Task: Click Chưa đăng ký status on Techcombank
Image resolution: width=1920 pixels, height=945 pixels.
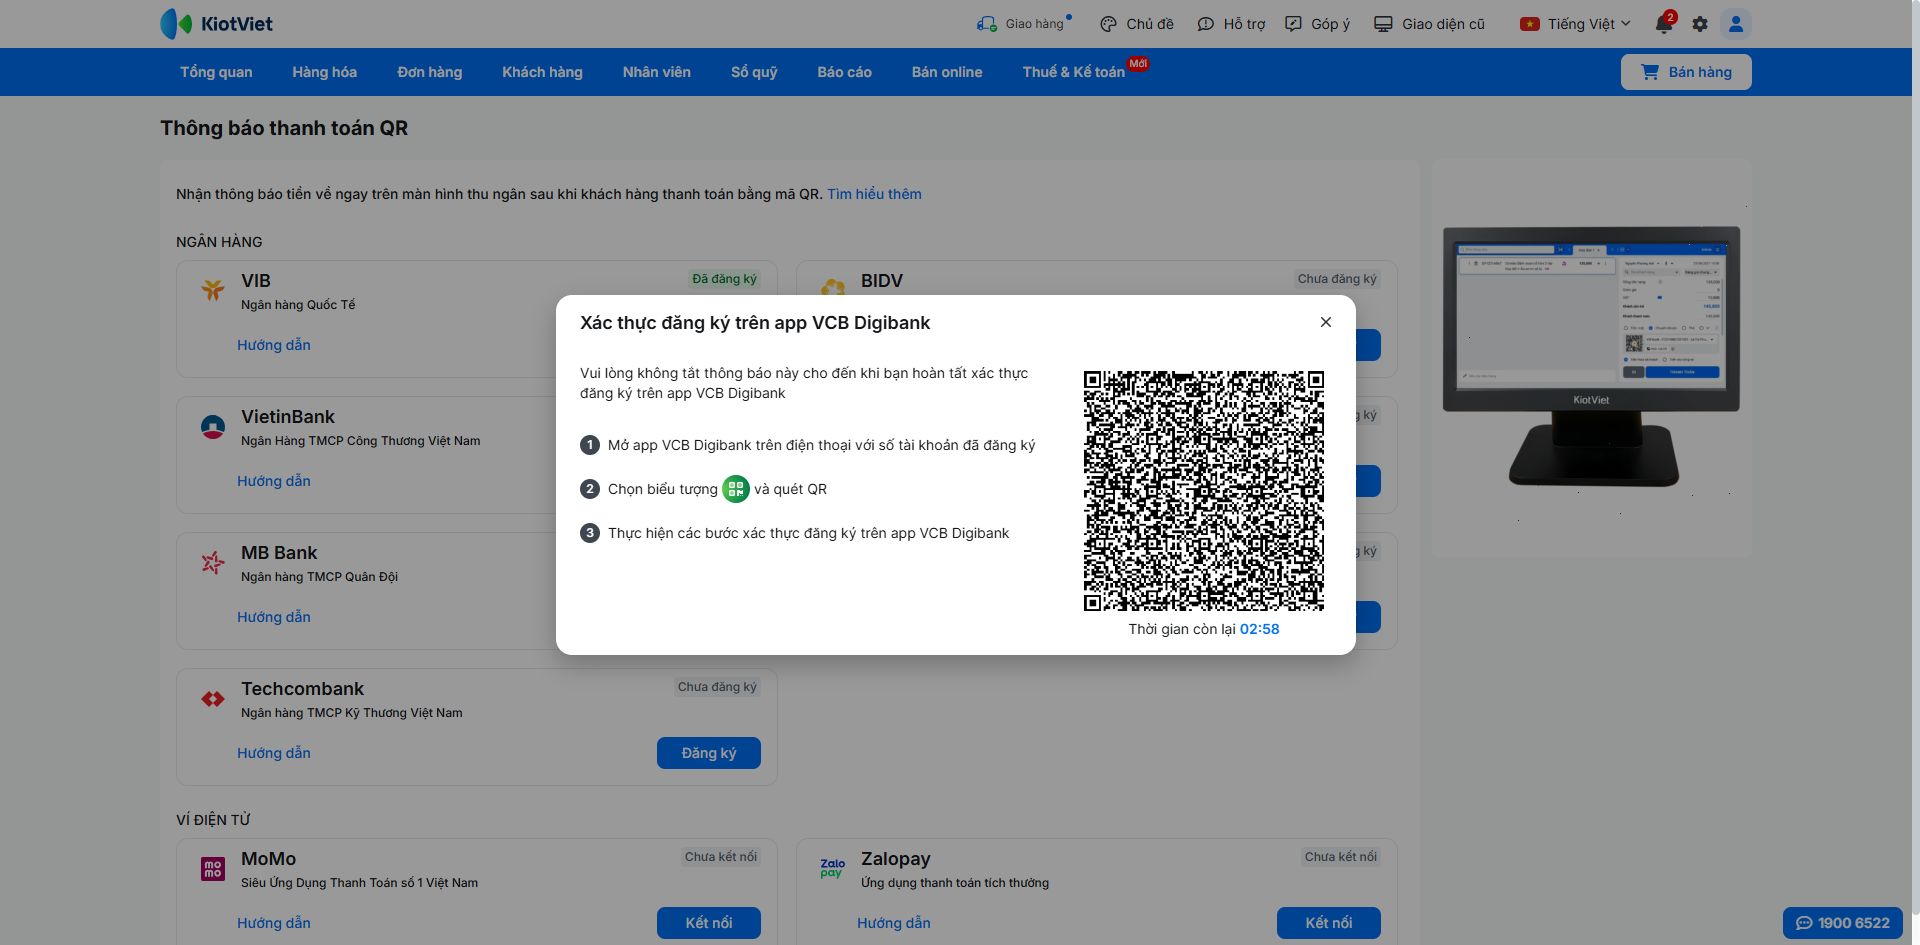Action: [x=717, y=687]
